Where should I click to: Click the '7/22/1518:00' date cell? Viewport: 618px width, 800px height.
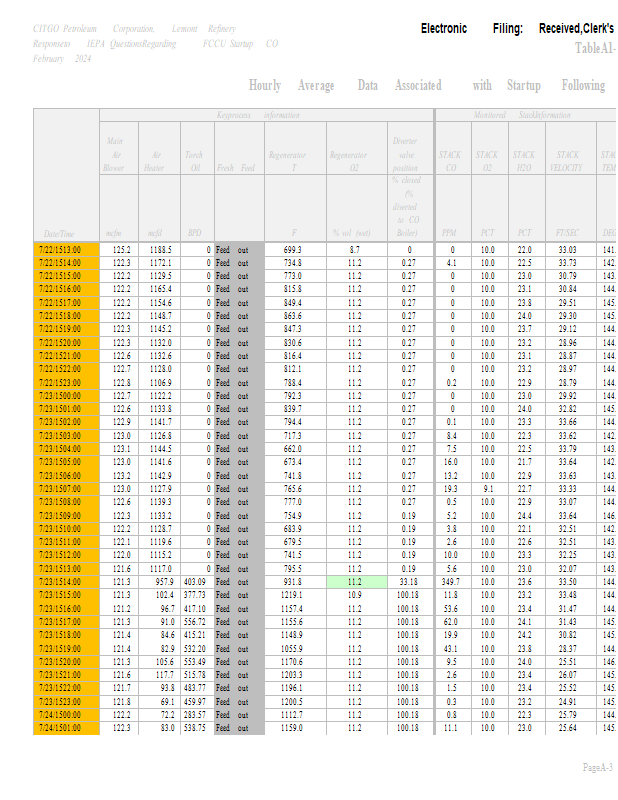[x=66, y=316]
